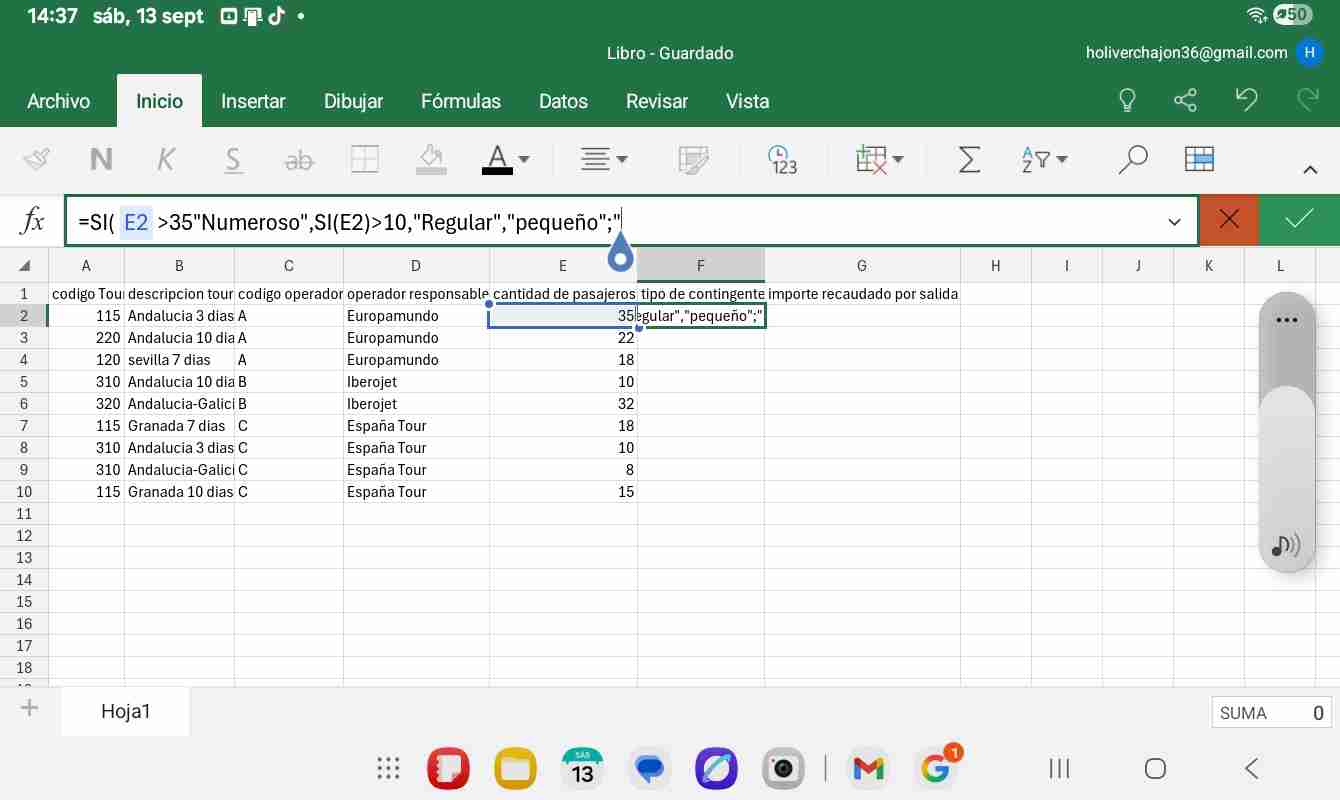
Task: Open the number format icon
Action: [x=782, y=160]
